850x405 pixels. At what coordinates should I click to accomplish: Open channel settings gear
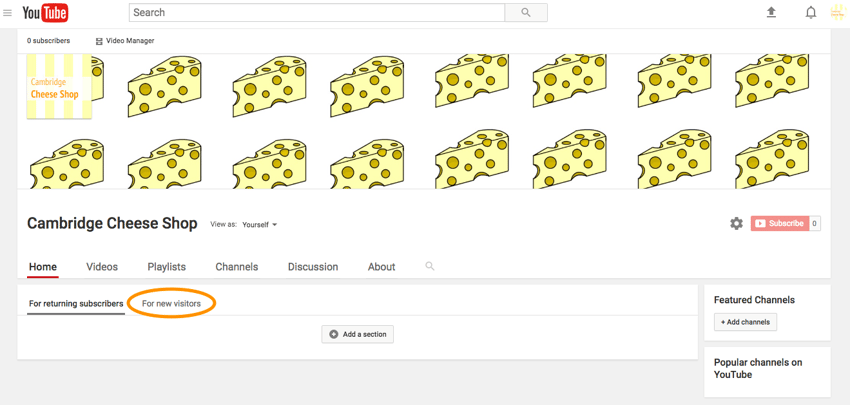pos(736,223)
